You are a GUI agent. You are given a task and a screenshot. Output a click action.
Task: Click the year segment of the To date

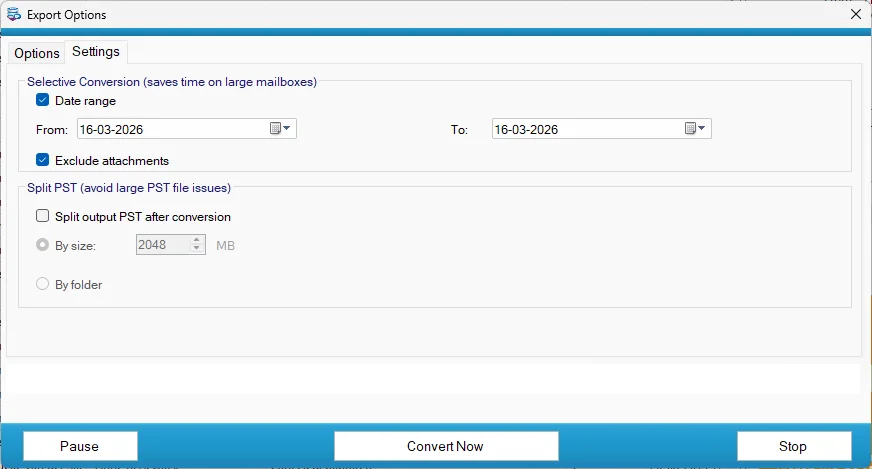click(x=541, y=130)
